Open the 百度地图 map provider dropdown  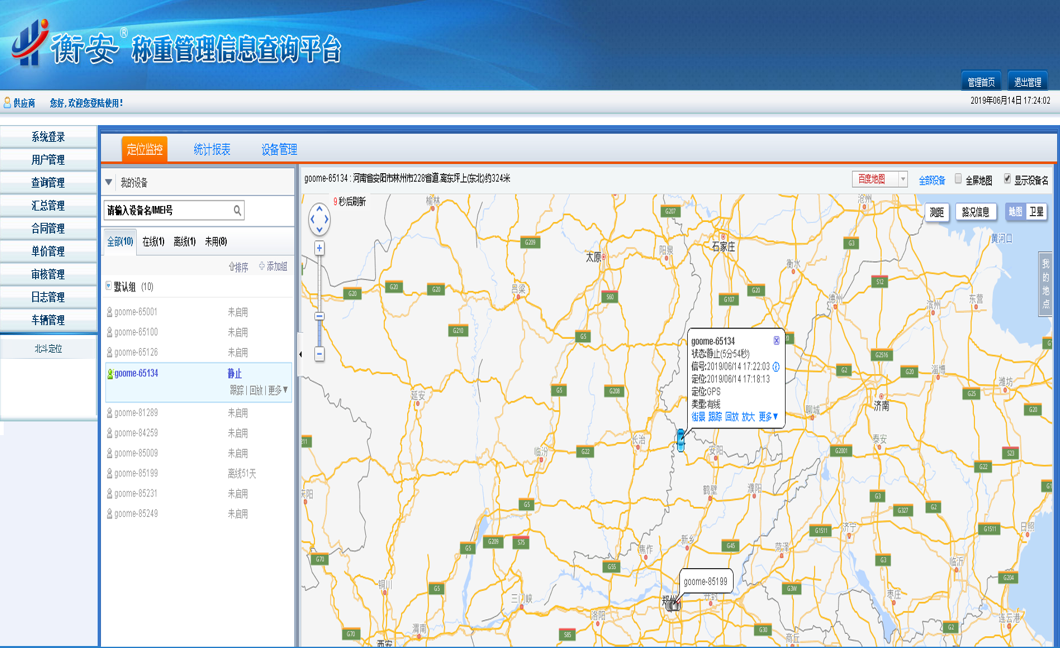point(902,180)
